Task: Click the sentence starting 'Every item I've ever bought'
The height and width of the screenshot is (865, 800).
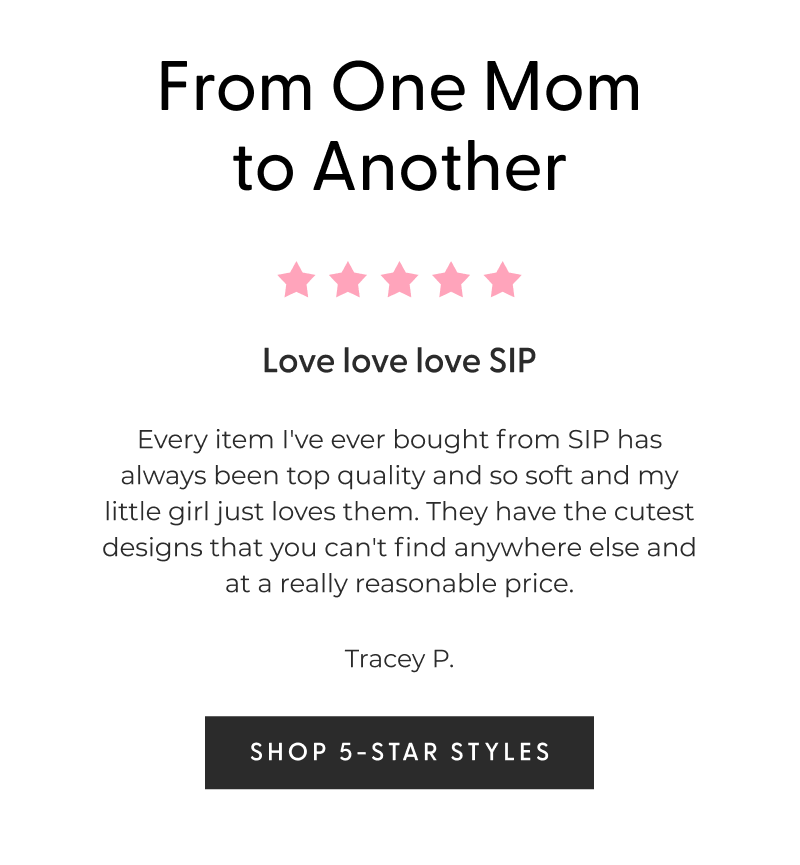Action: [399, 439]
